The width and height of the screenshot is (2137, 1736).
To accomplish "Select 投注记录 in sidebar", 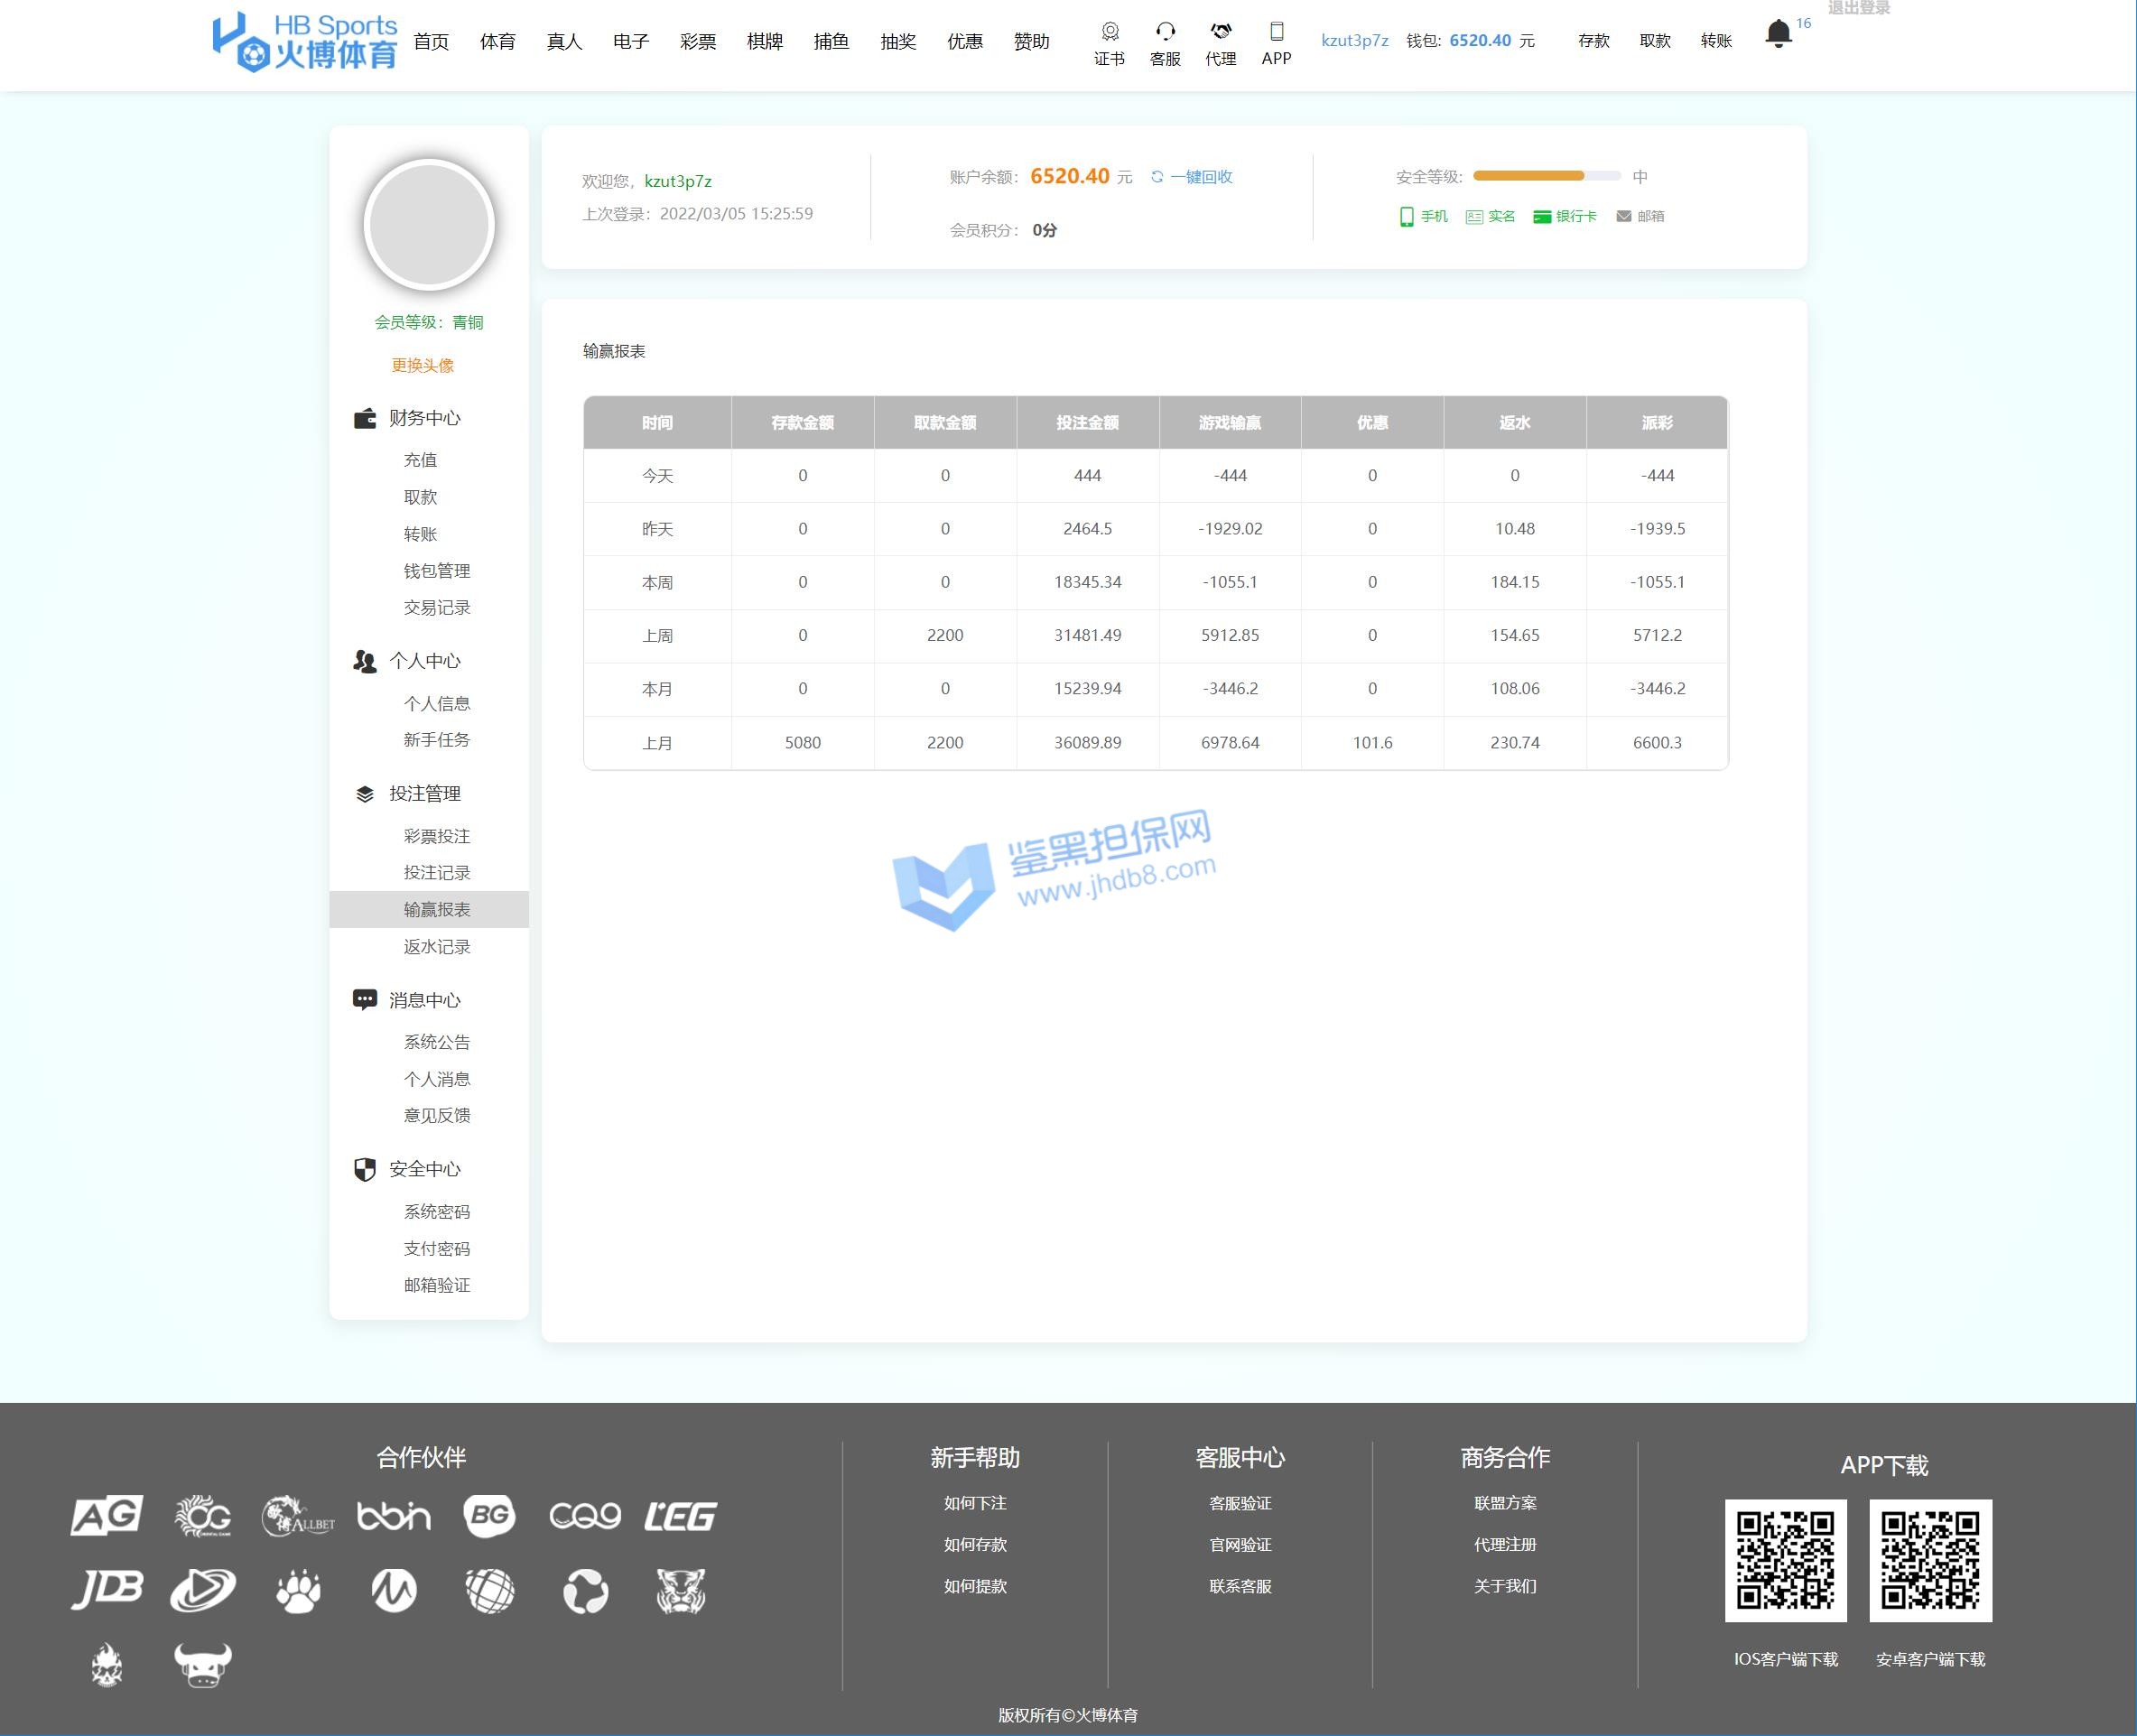I will [436, 872].
